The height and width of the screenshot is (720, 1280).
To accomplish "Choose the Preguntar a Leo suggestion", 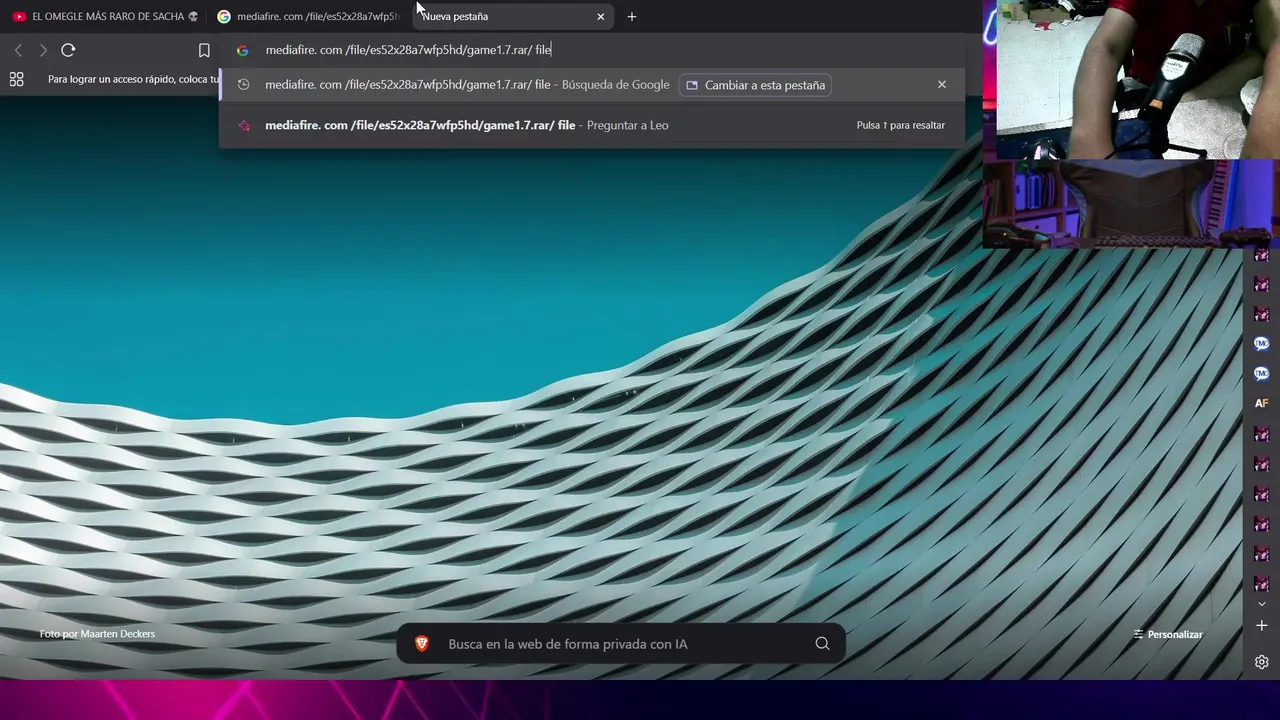I will point(592,125).
